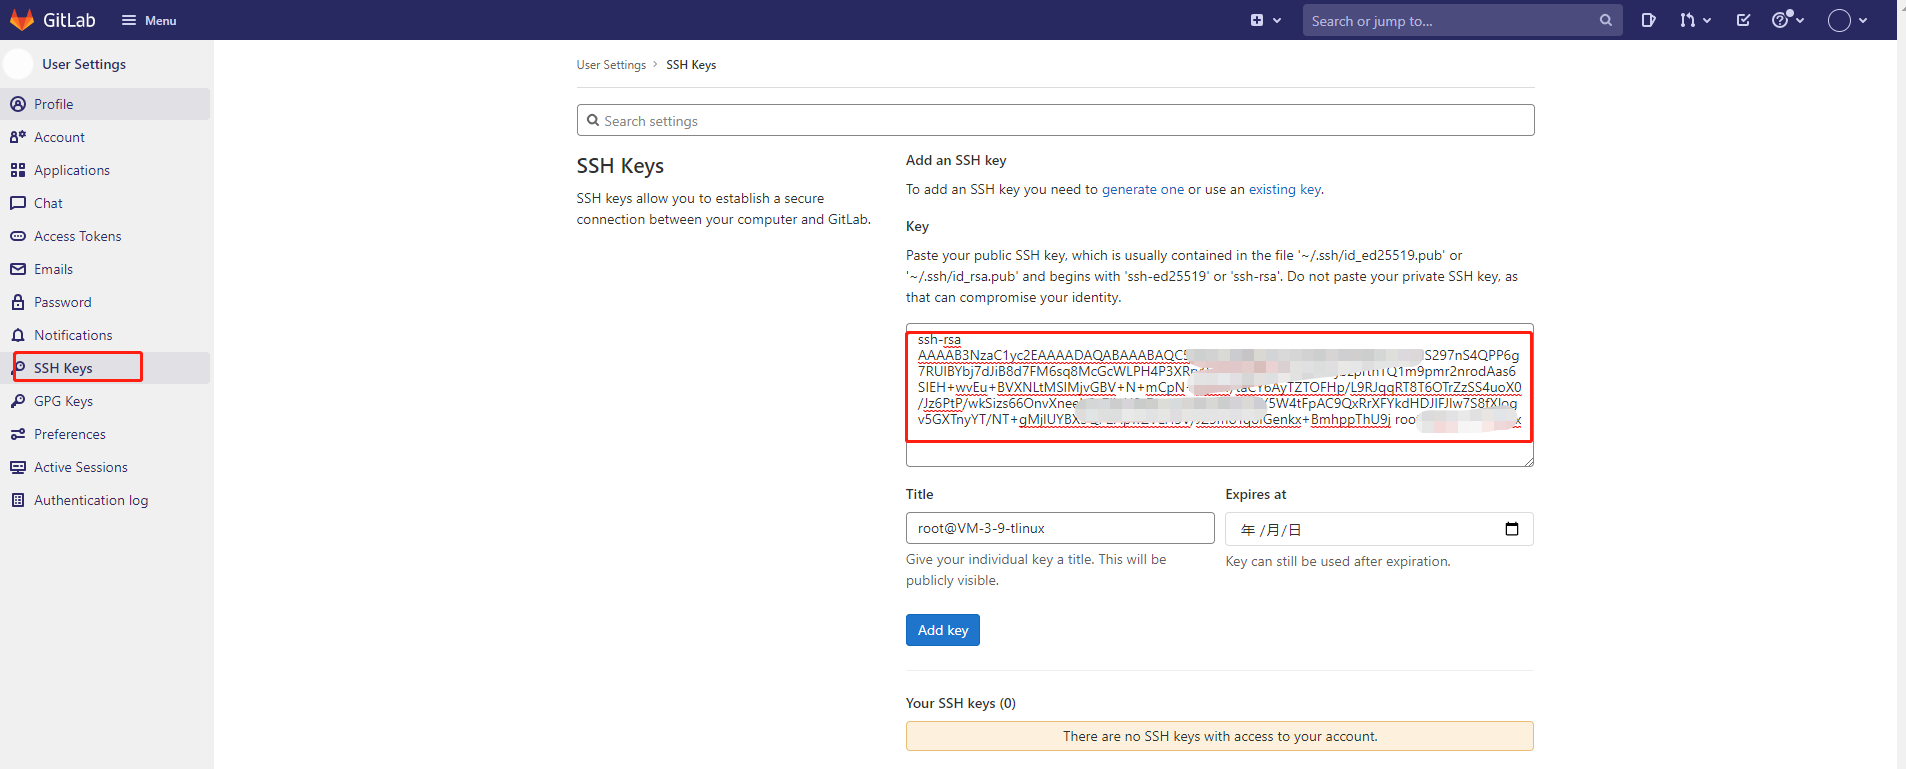Select Active Sessions in sidebar
The image size is (1906, 769).
[80, 467]
